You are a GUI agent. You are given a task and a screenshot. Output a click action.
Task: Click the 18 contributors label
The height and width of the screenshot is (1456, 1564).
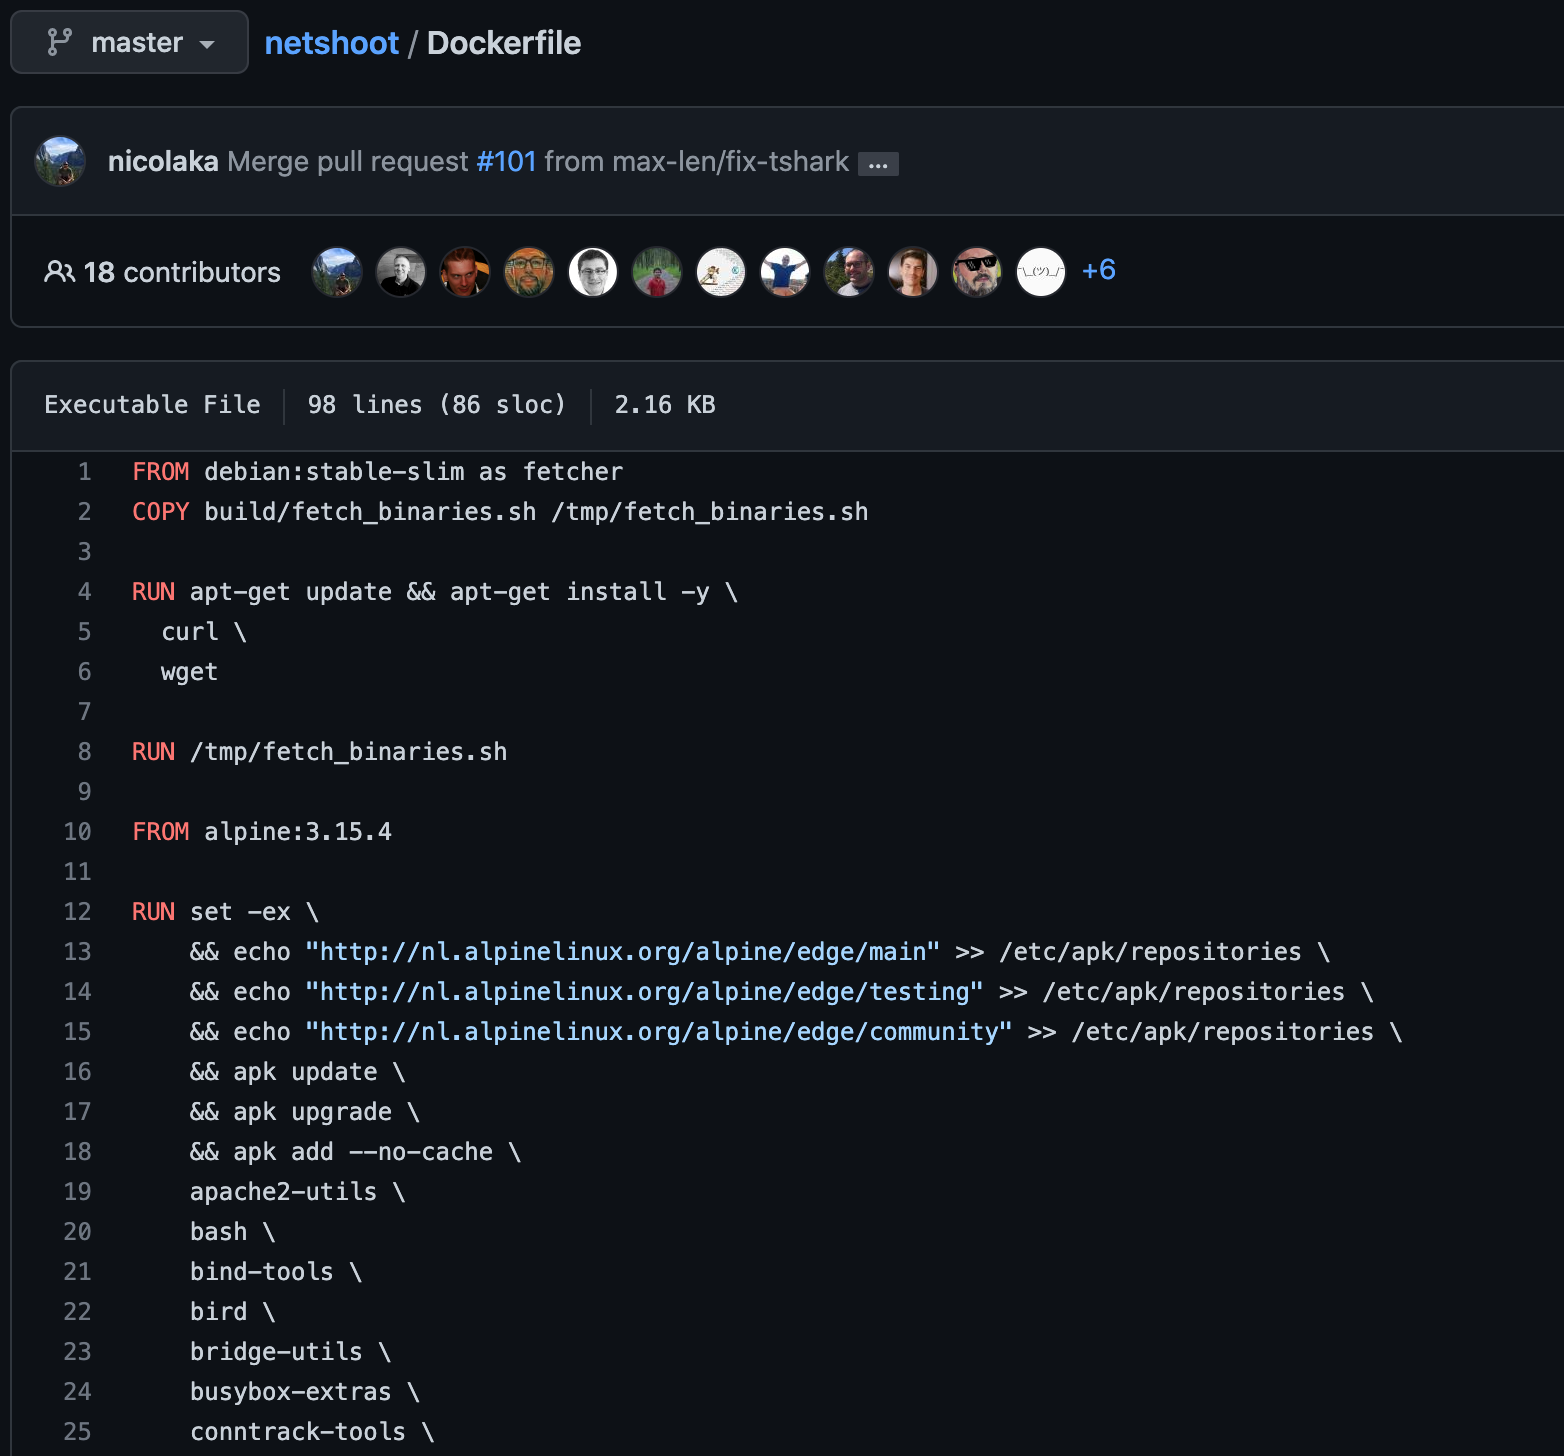coord(182,272)
